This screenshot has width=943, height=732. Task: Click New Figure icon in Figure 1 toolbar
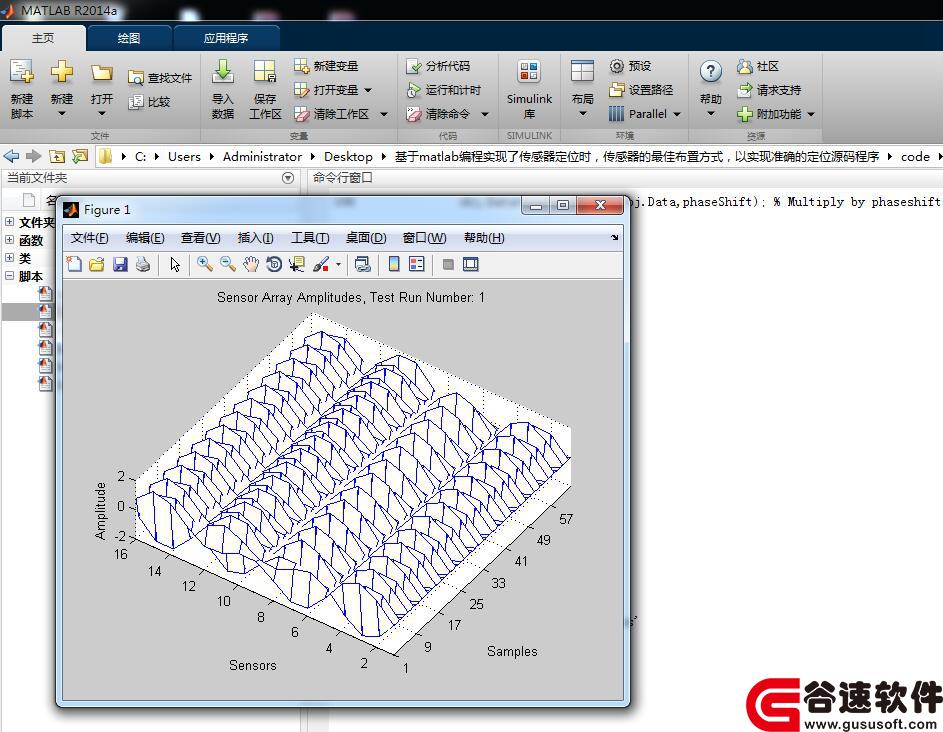click(x=74, y=264)
